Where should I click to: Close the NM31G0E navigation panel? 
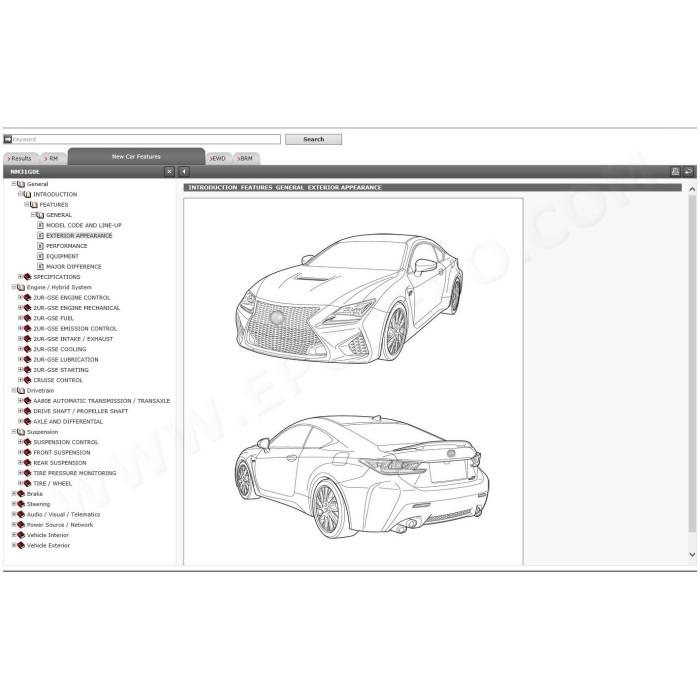(169, 171)
